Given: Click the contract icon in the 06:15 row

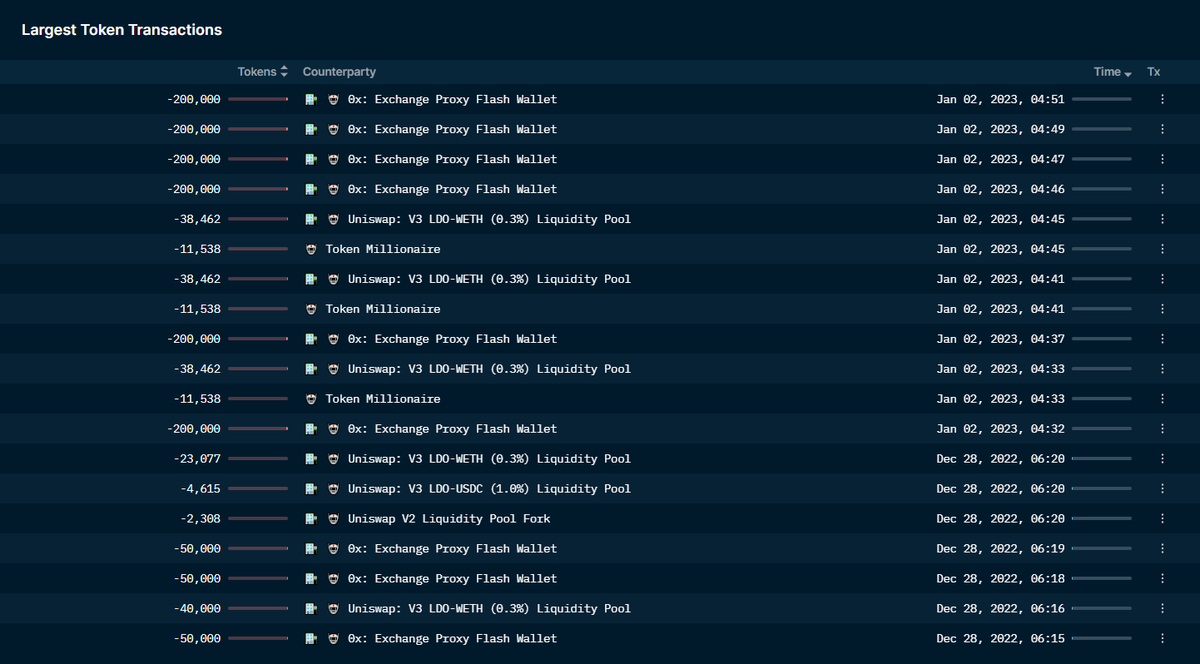Looking at the screenshot, I should tap(312, 639).
